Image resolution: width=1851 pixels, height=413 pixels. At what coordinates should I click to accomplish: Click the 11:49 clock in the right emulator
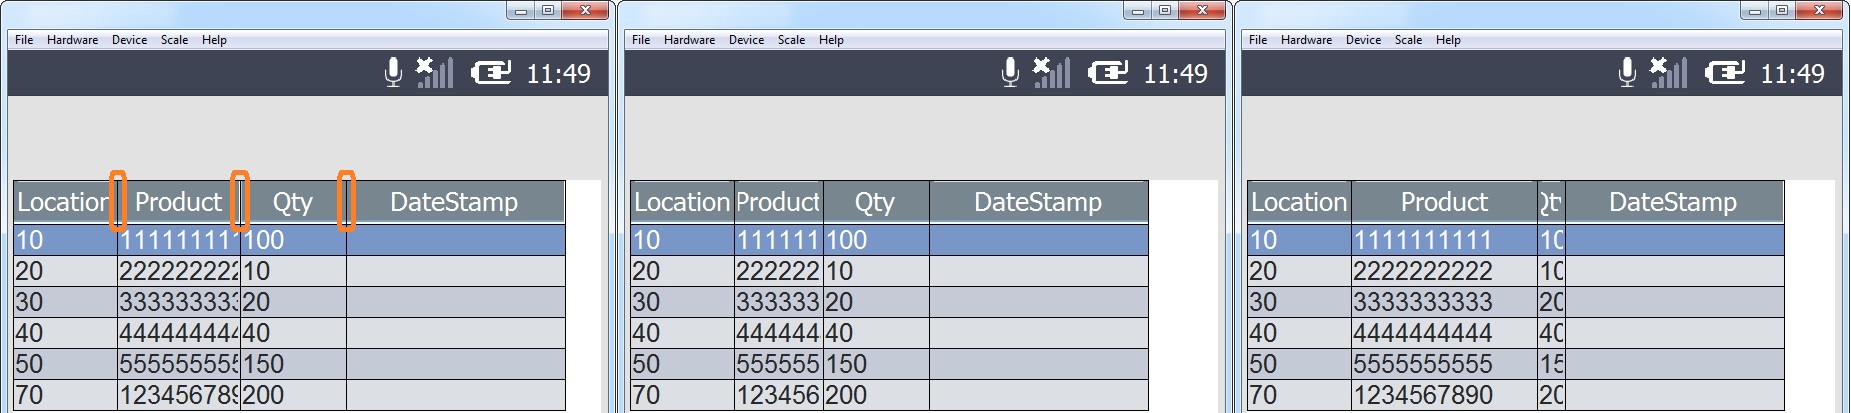[1792, 73]
